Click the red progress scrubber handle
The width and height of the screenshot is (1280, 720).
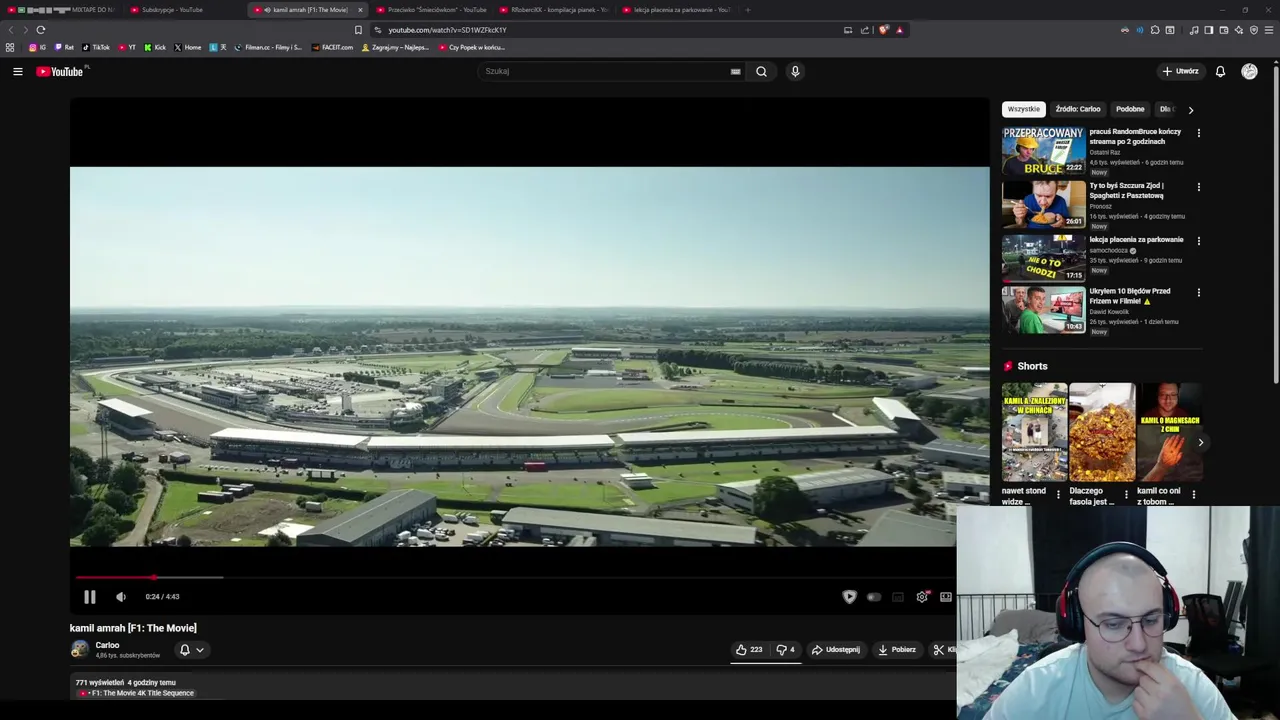click(x=154, y=577)
